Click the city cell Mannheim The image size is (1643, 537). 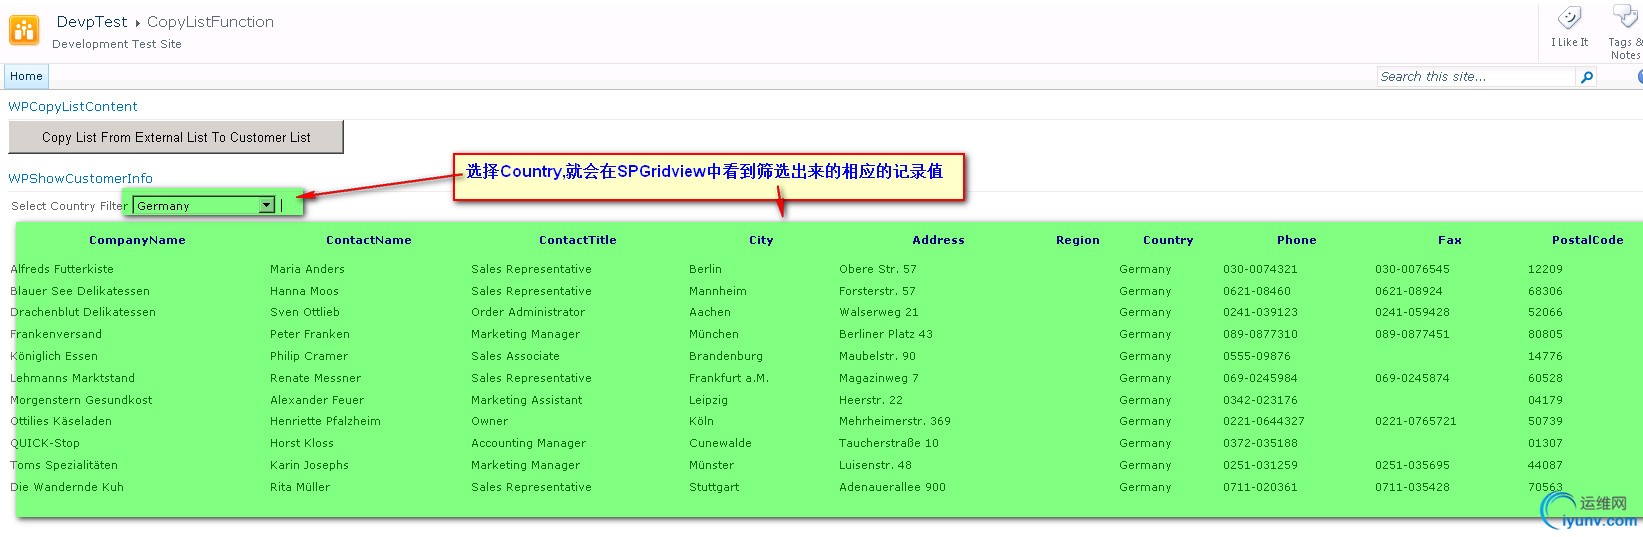[718, 291]
